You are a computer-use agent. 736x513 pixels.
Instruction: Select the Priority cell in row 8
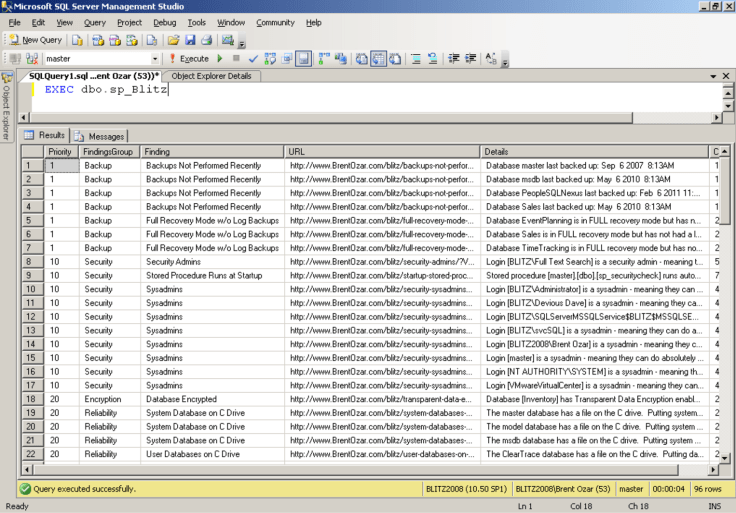click(60, 261)
